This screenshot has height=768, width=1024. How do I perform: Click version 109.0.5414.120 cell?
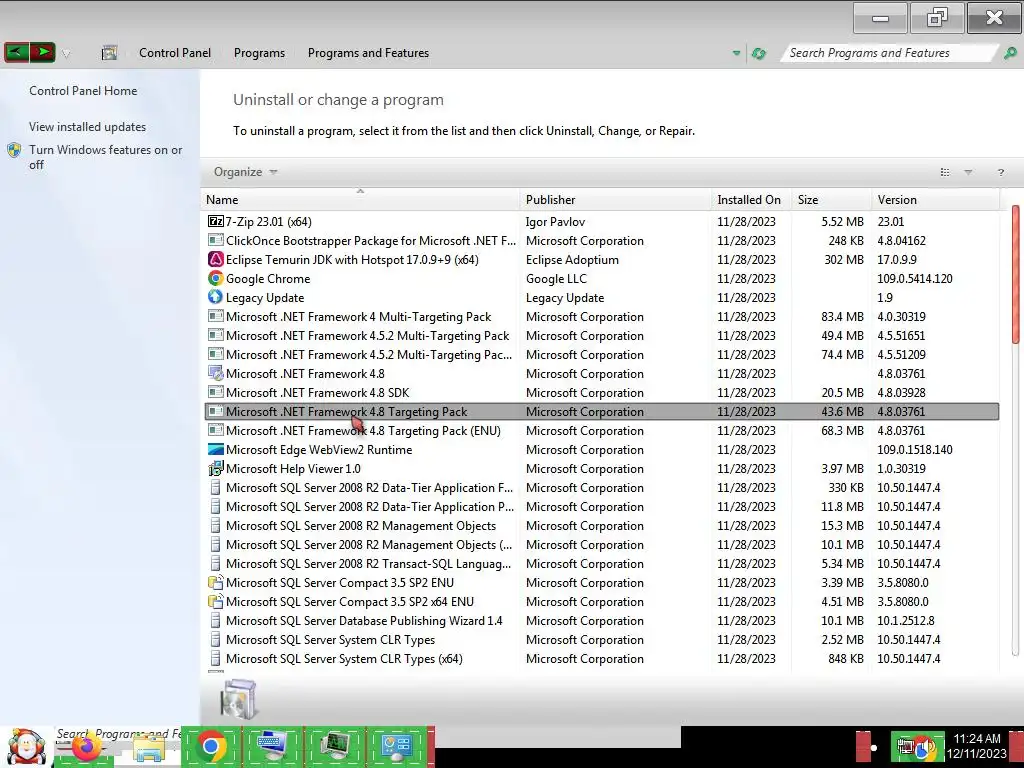coord(914,278)
